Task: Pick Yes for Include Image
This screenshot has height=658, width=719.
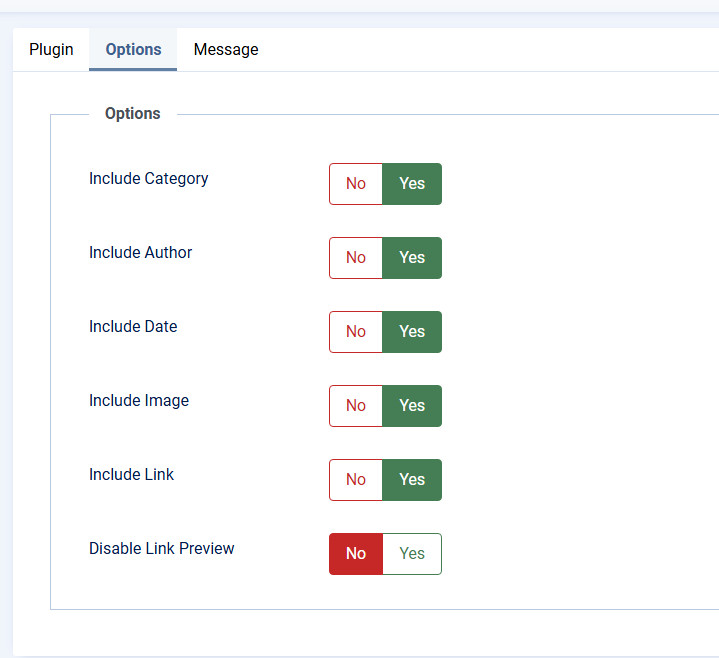Action: 412,406
